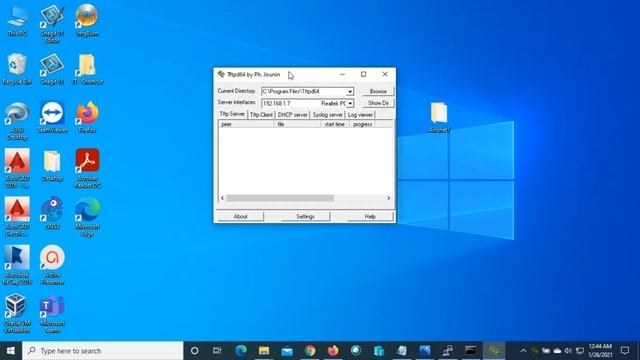Open Tftpd64 Settings
This screenshot has width=640, height=360.
(x=305, y=216)
